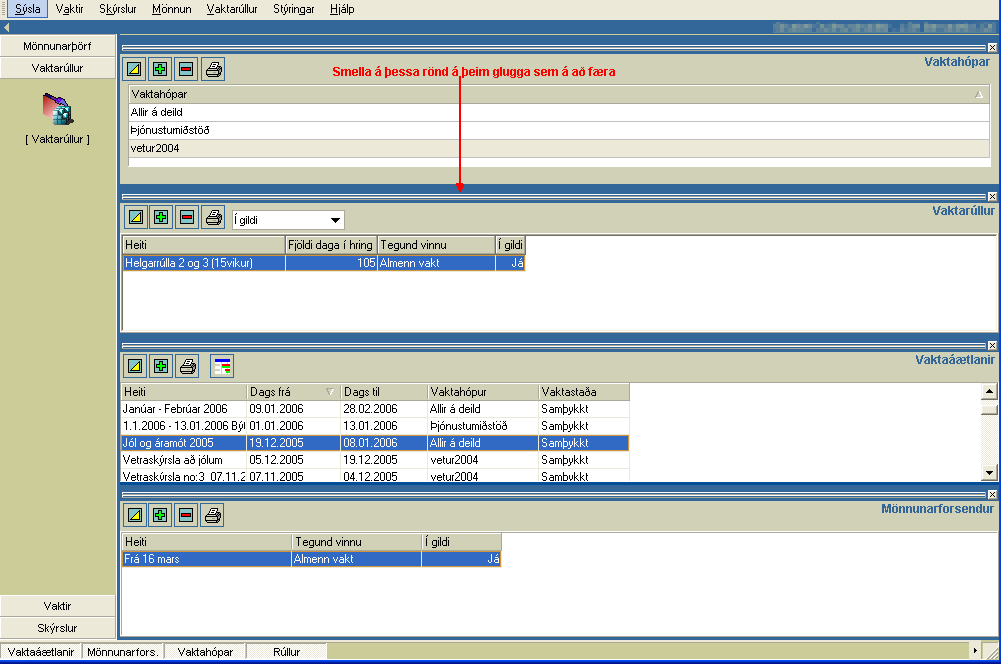Click the Vaktarúllur sidebar group button
This screenshot has height=664, width=1001.
point(57,68)
